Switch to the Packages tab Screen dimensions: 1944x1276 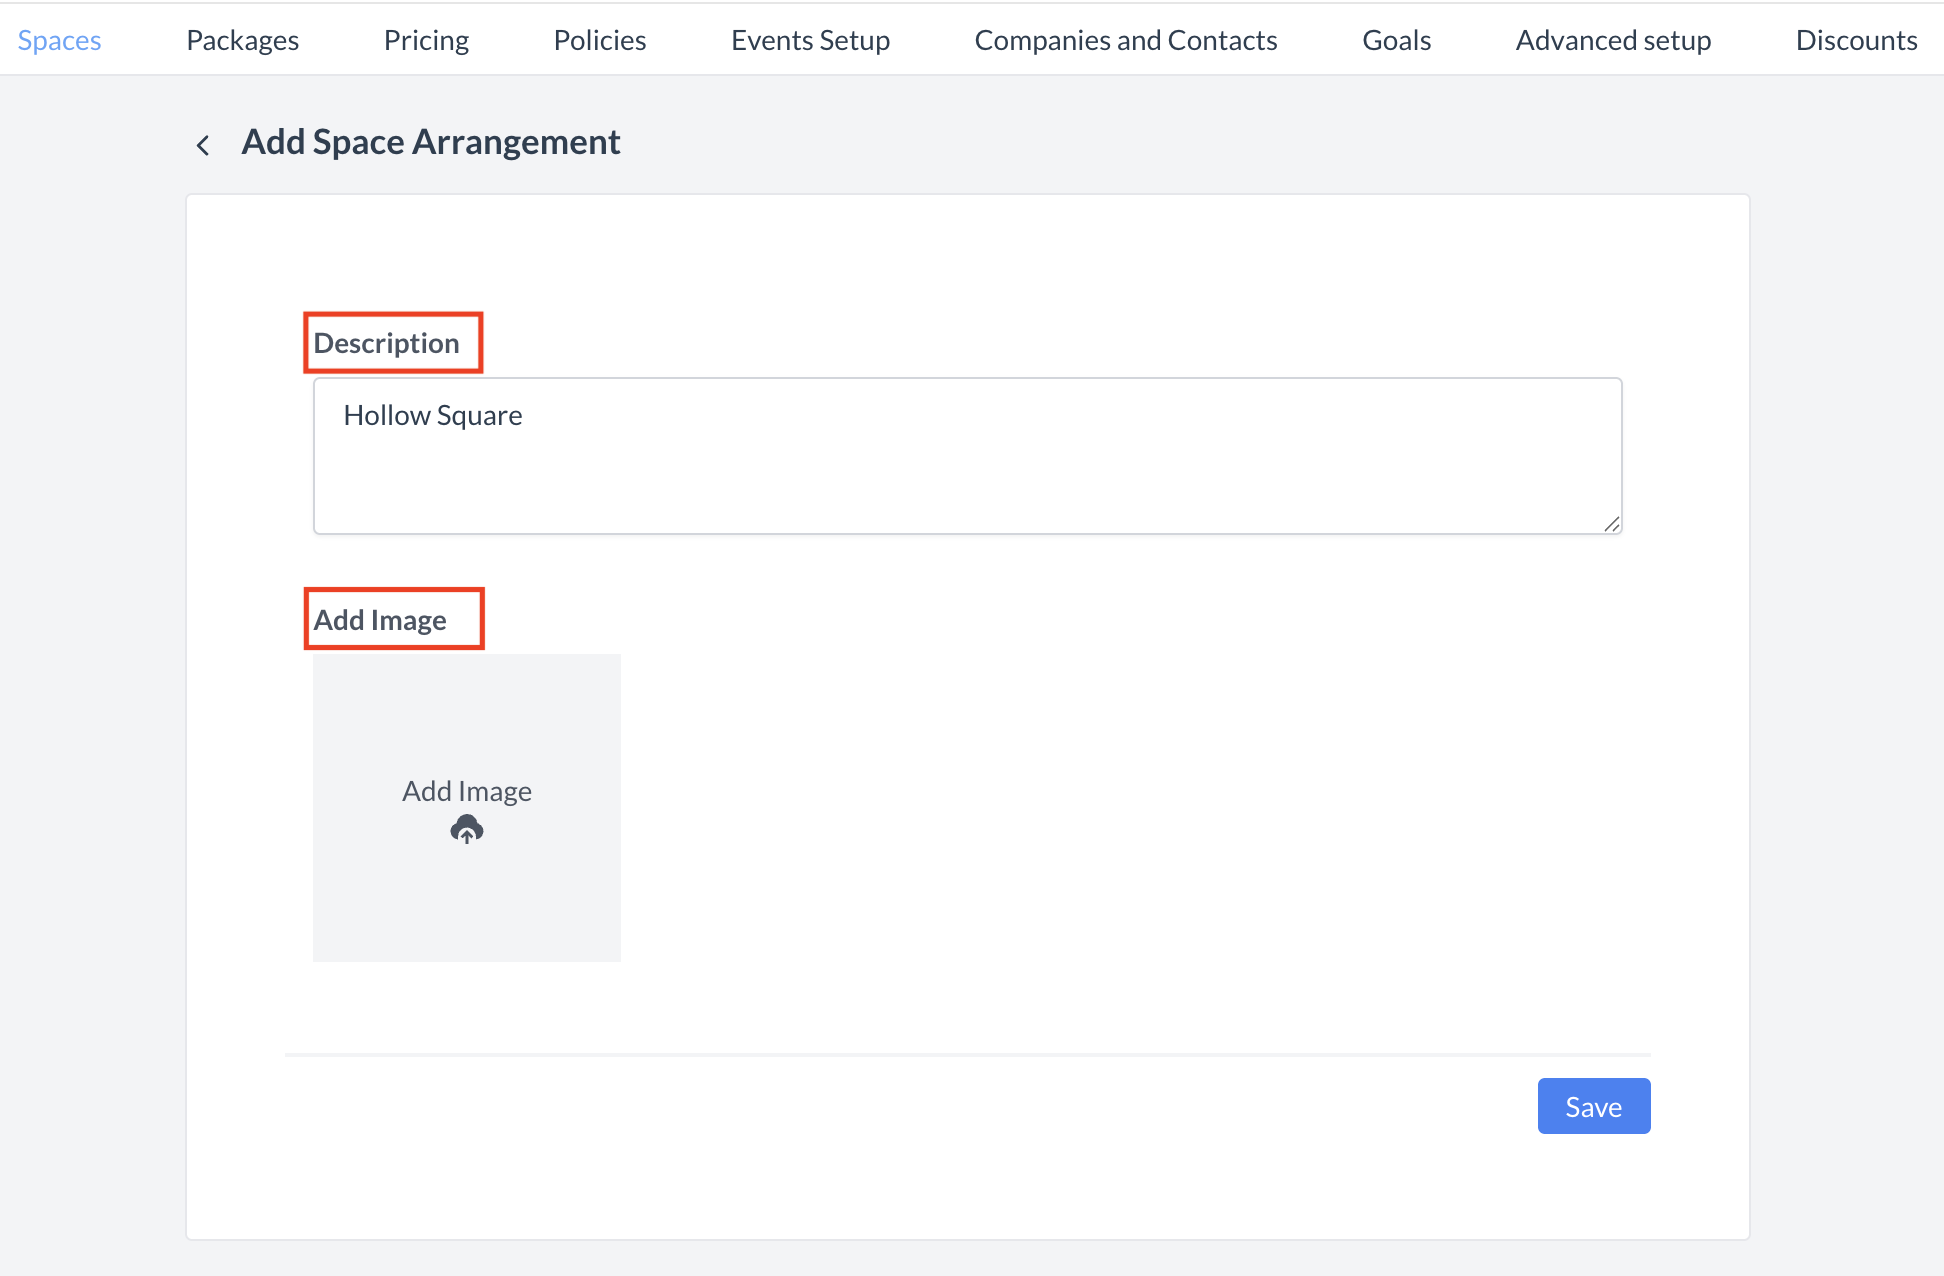[242, 40]
